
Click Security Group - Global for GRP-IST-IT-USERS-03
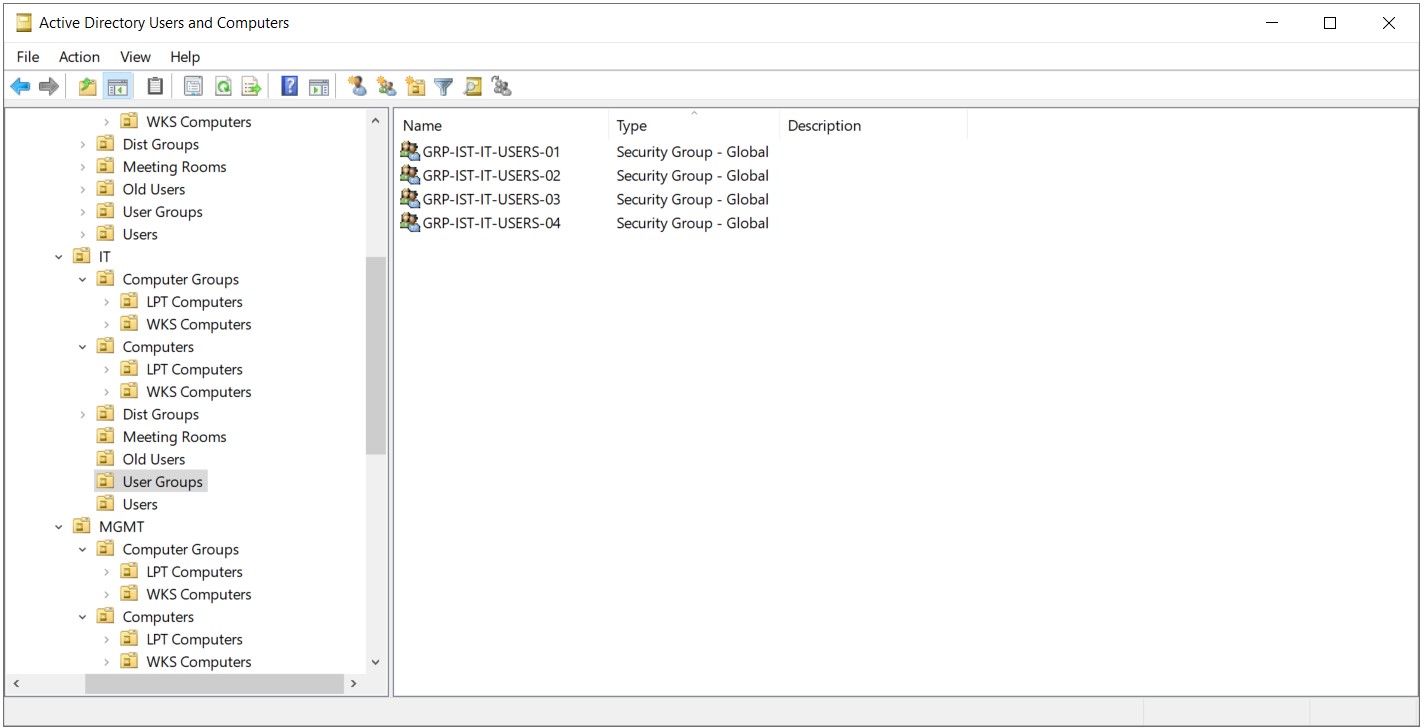[692, 199]
